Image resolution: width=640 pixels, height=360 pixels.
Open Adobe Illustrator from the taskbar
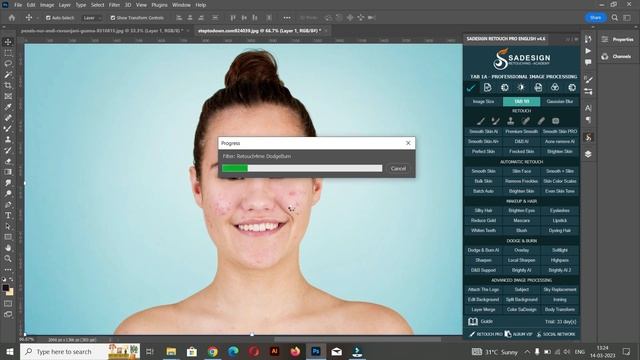coord(274,351)
